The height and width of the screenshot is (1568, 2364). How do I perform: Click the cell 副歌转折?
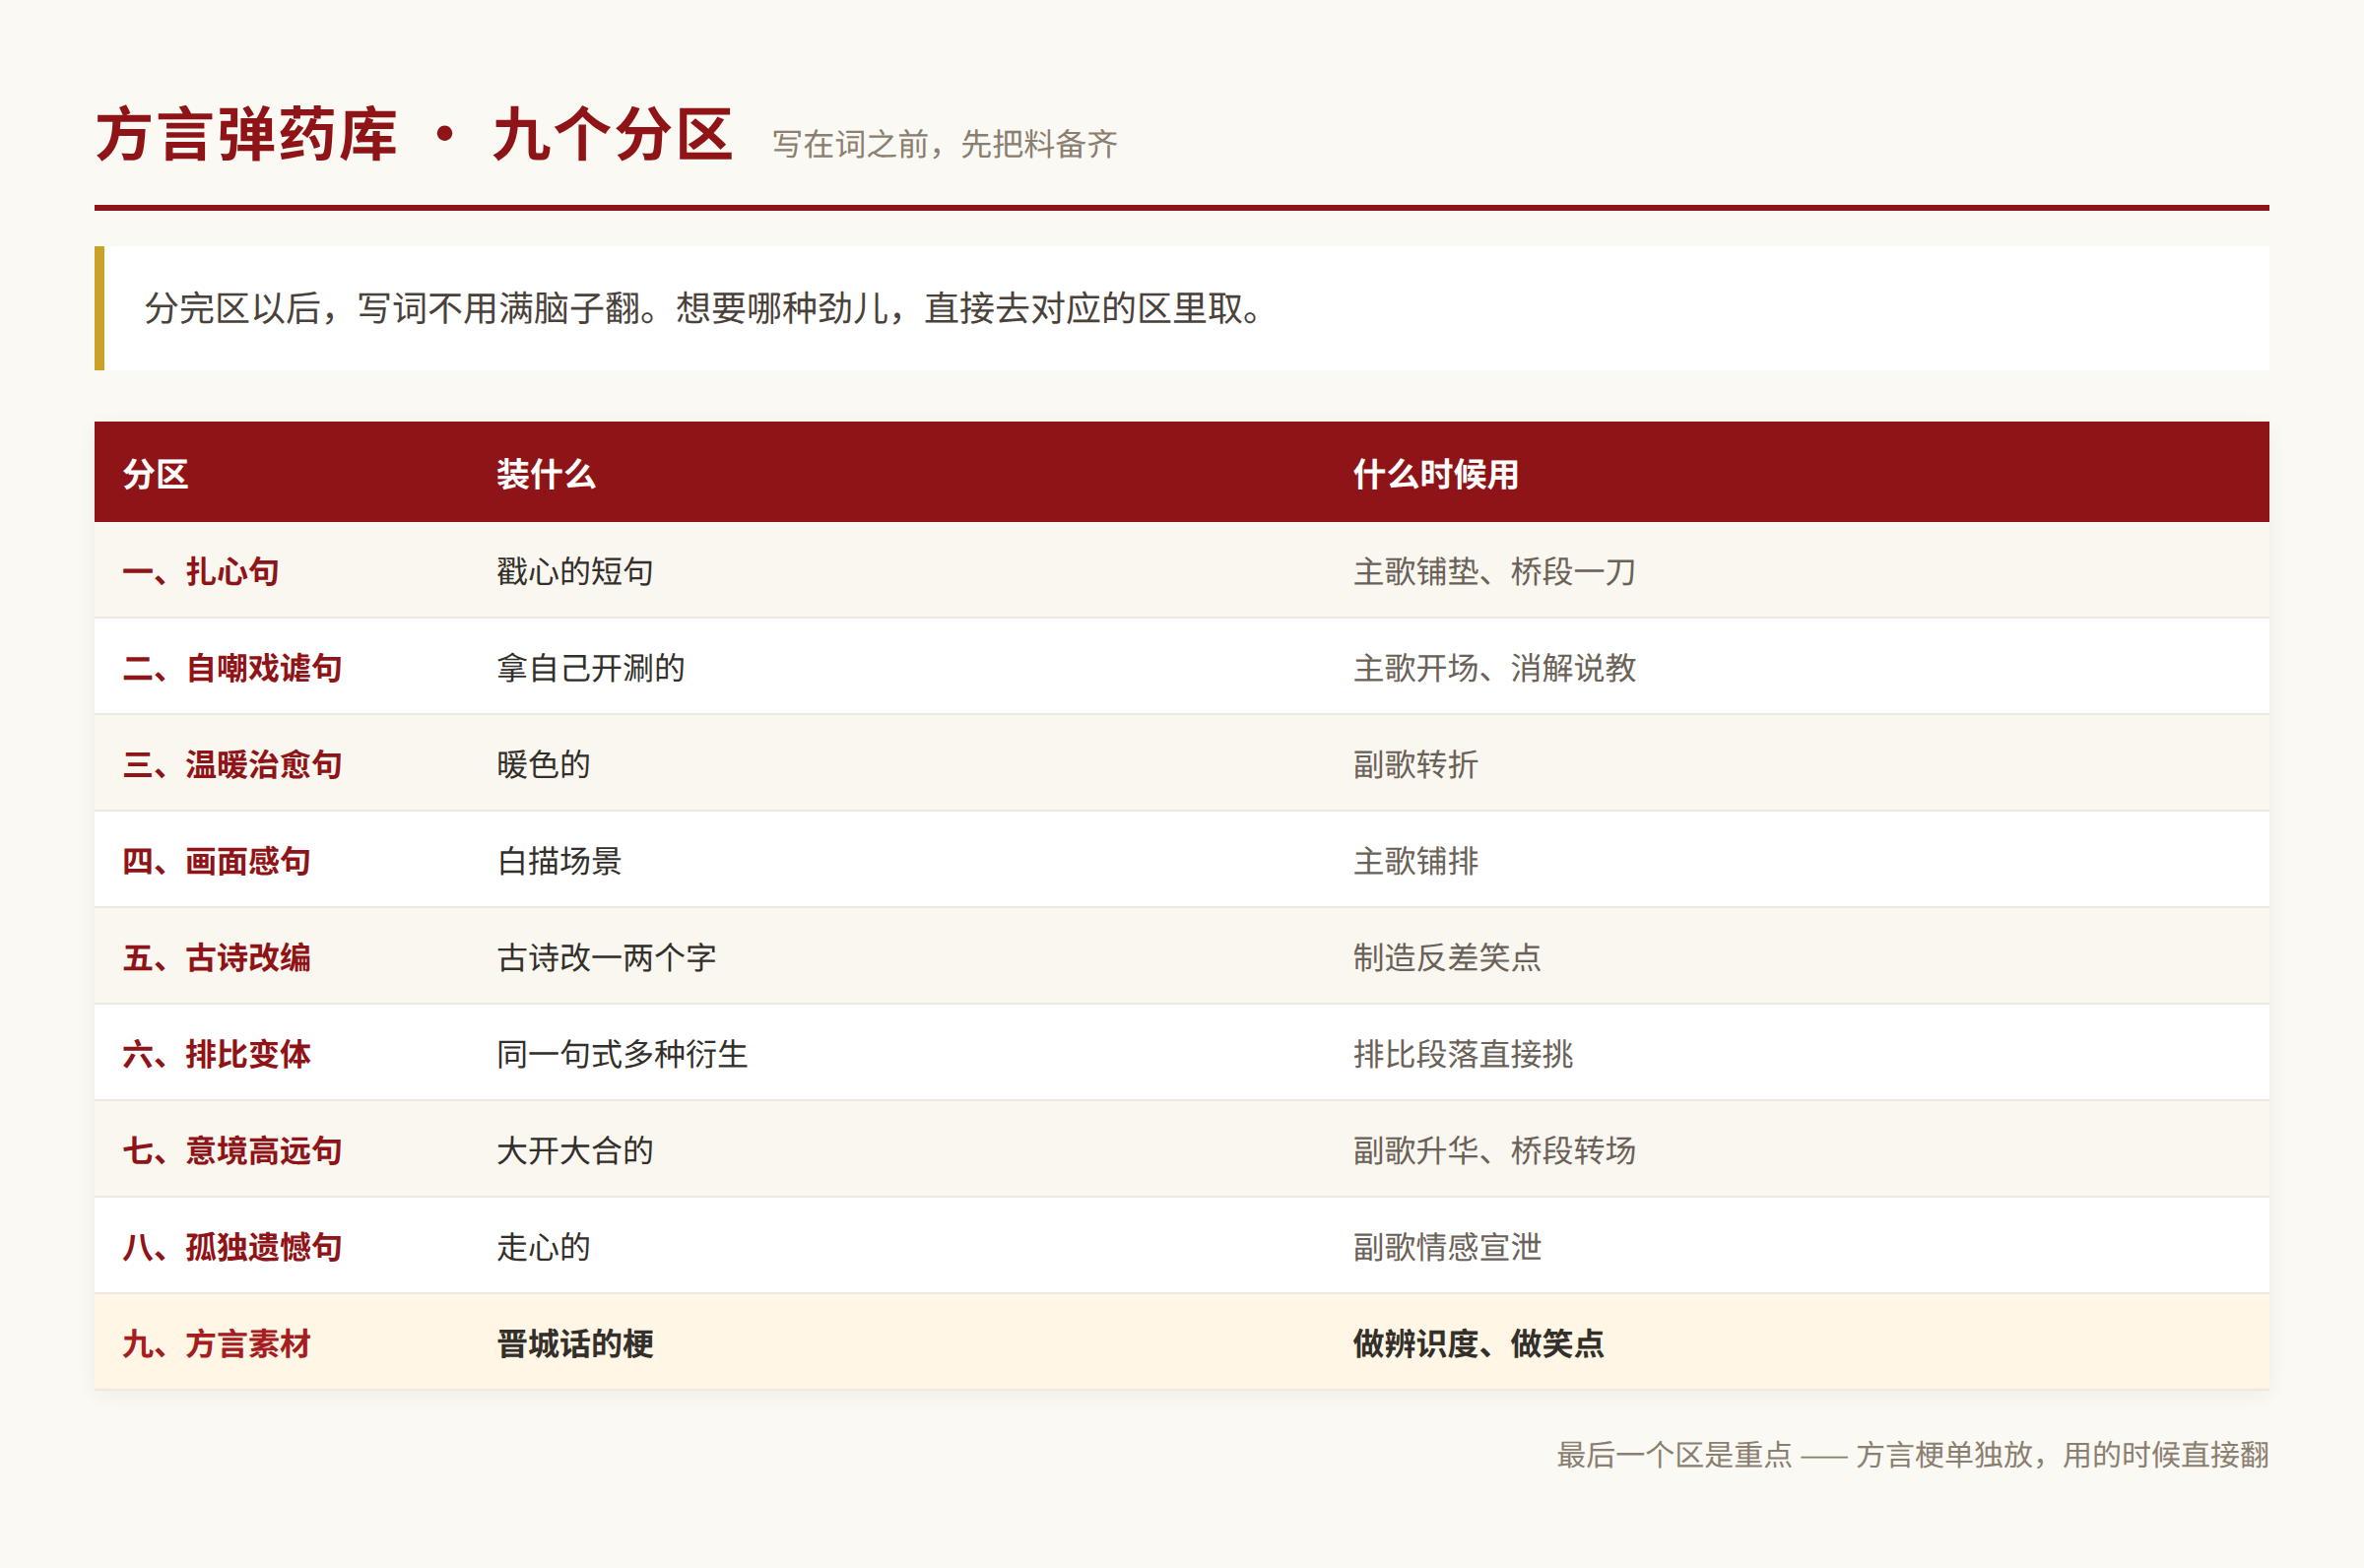click(x=1415, y=764)
